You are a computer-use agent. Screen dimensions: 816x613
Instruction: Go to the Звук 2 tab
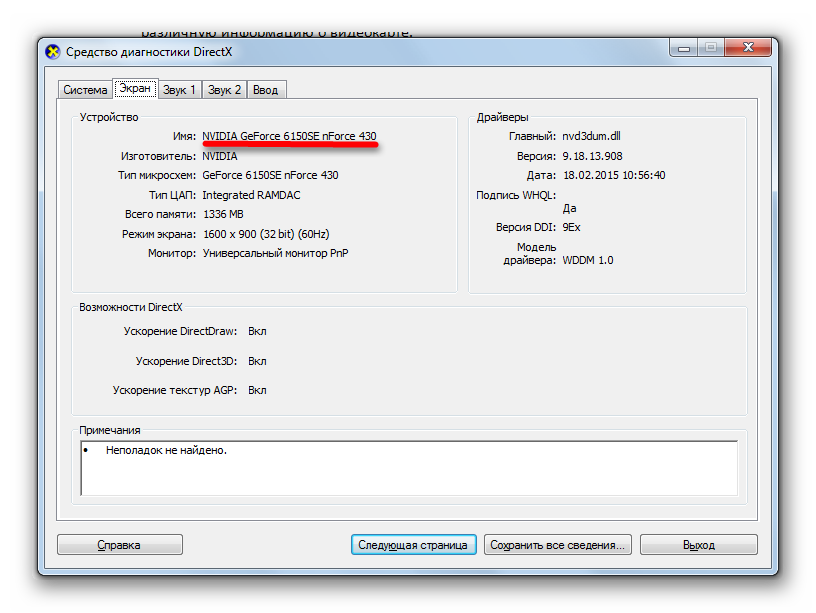point(224,90)
